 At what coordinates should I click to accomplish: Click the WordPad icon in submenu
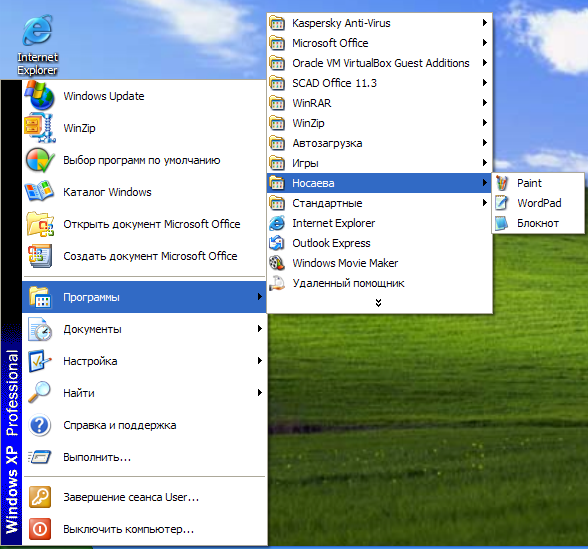pos(502,203)
